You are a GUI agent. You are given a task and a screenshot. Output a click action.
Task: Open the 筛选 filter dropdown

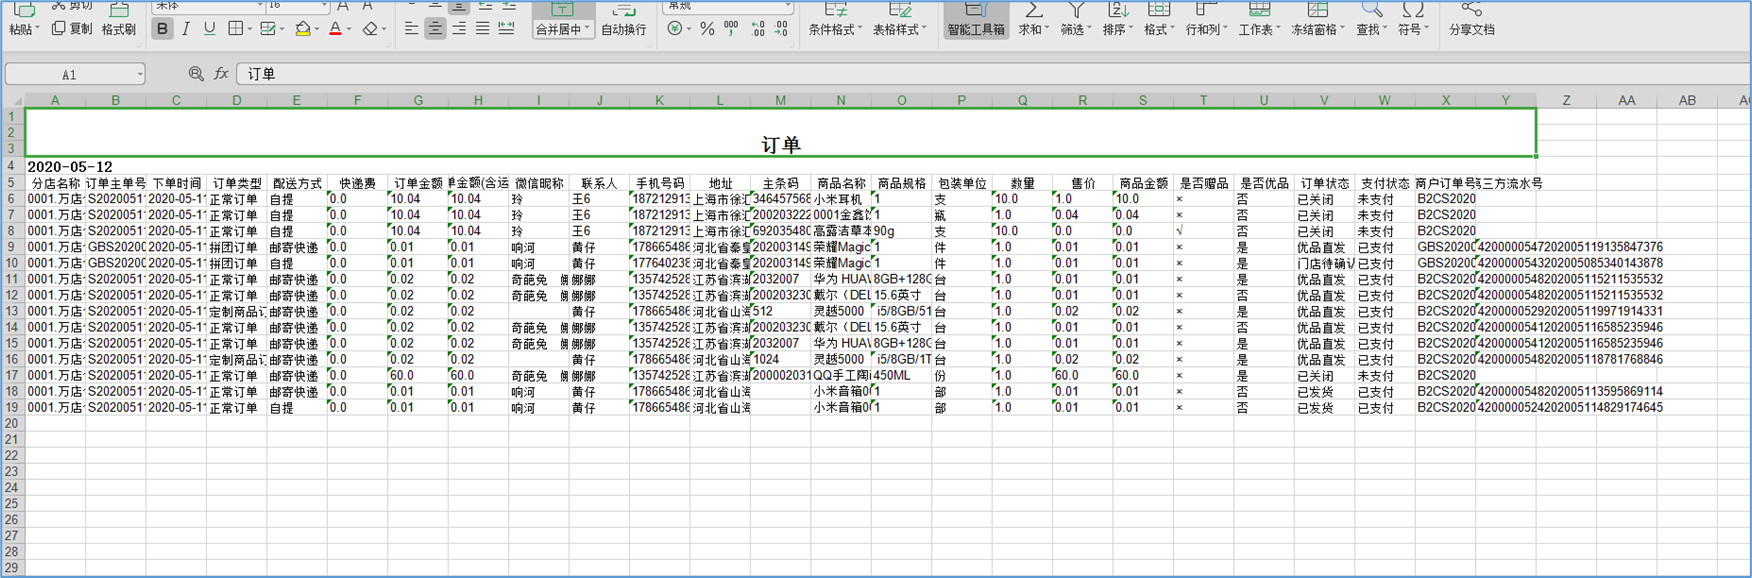(x=1076, y=30)
